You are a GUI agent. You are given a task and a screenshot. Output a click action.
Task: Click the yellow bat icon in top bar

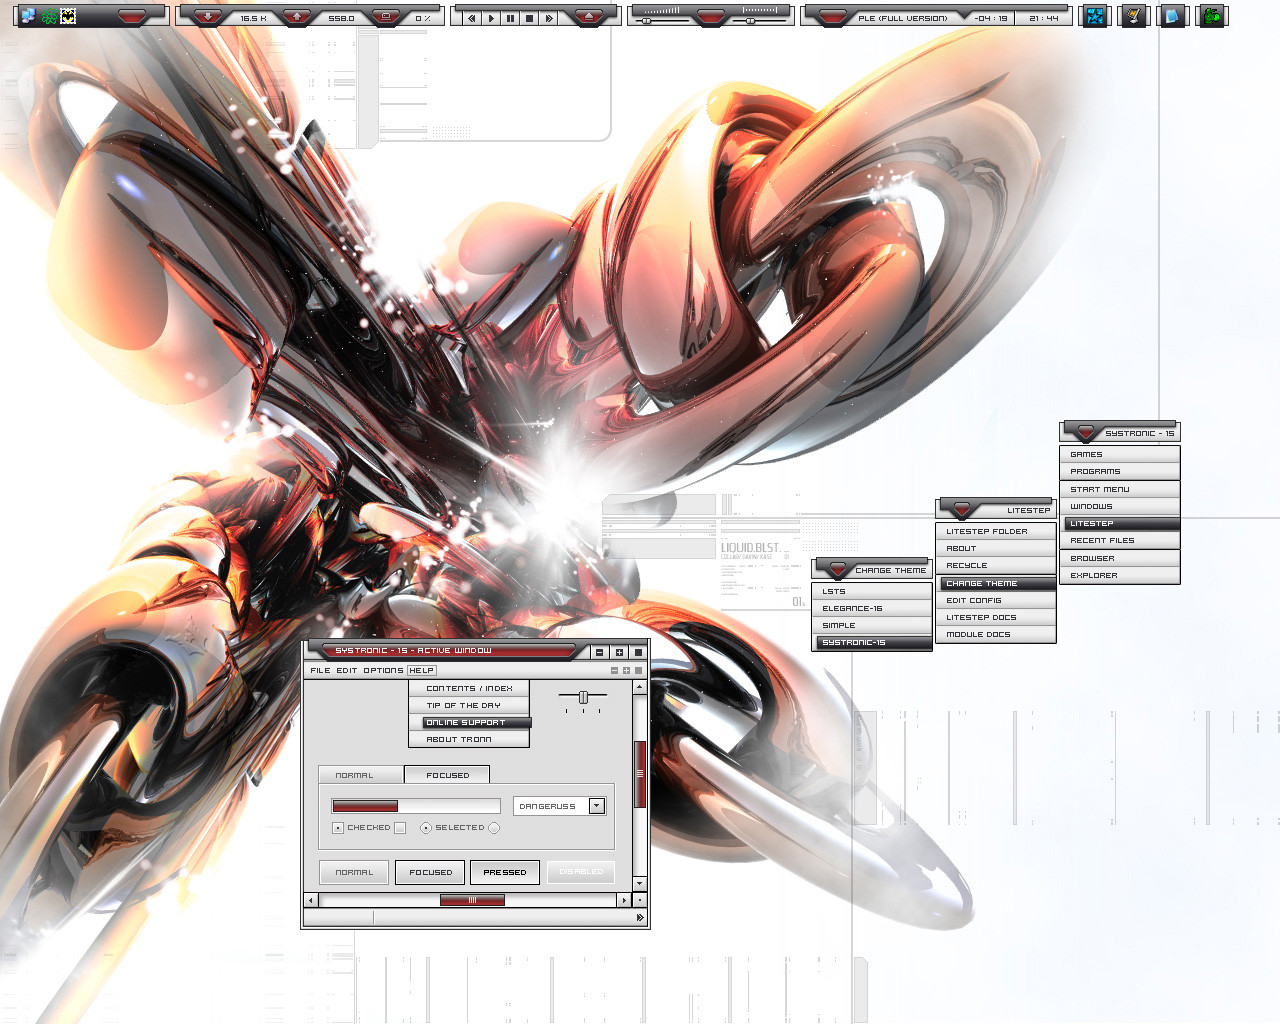[x=68, y=16]
